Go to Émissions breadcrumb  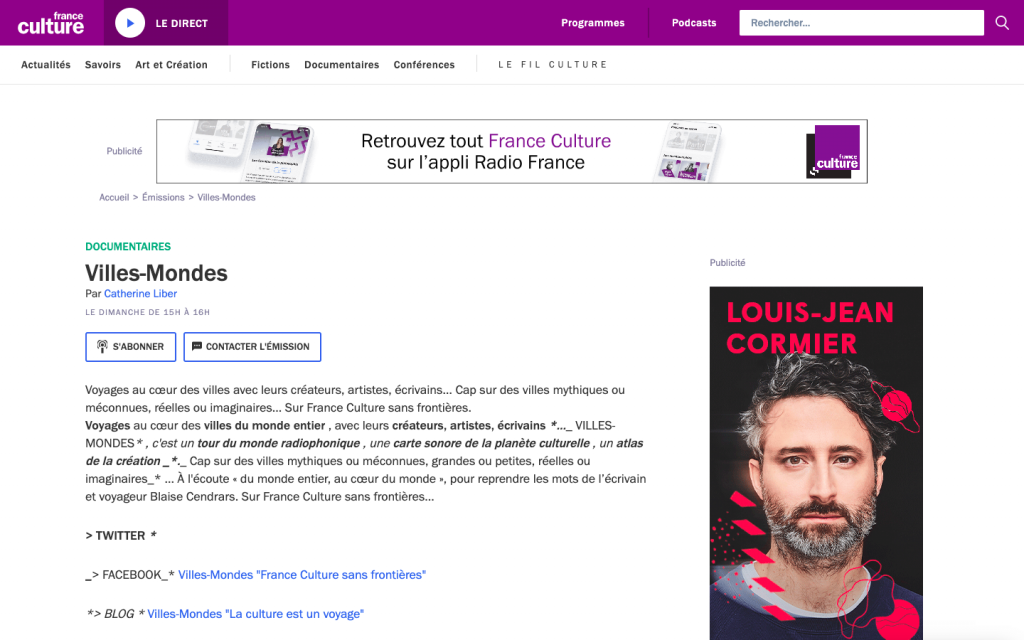[x=163, y=197]
